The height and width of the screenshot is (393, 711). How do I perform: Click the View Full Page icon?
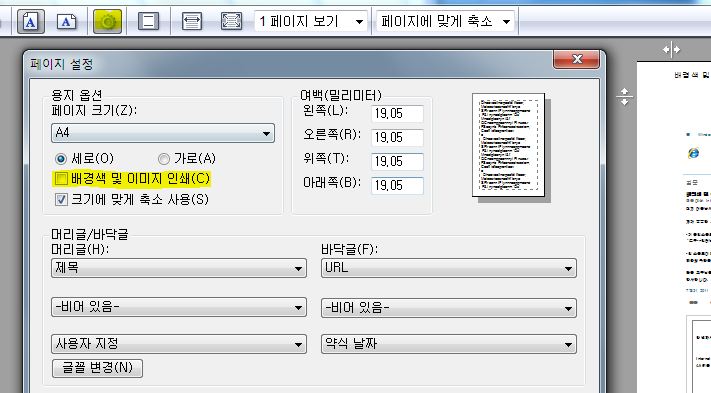(x=231, y=21)
